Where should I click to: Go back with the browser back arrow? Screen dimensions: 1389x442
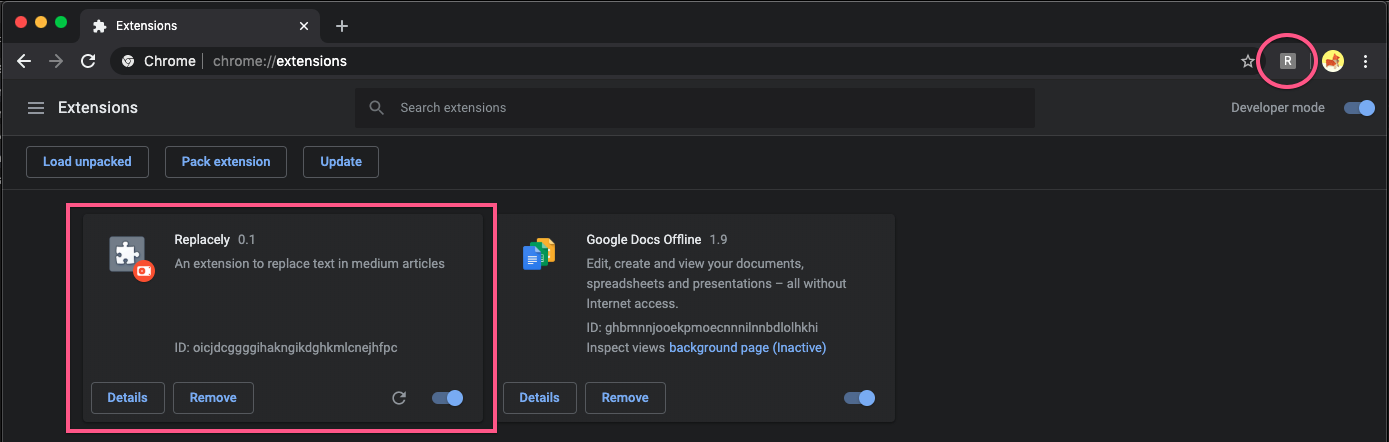coord(25,61)
